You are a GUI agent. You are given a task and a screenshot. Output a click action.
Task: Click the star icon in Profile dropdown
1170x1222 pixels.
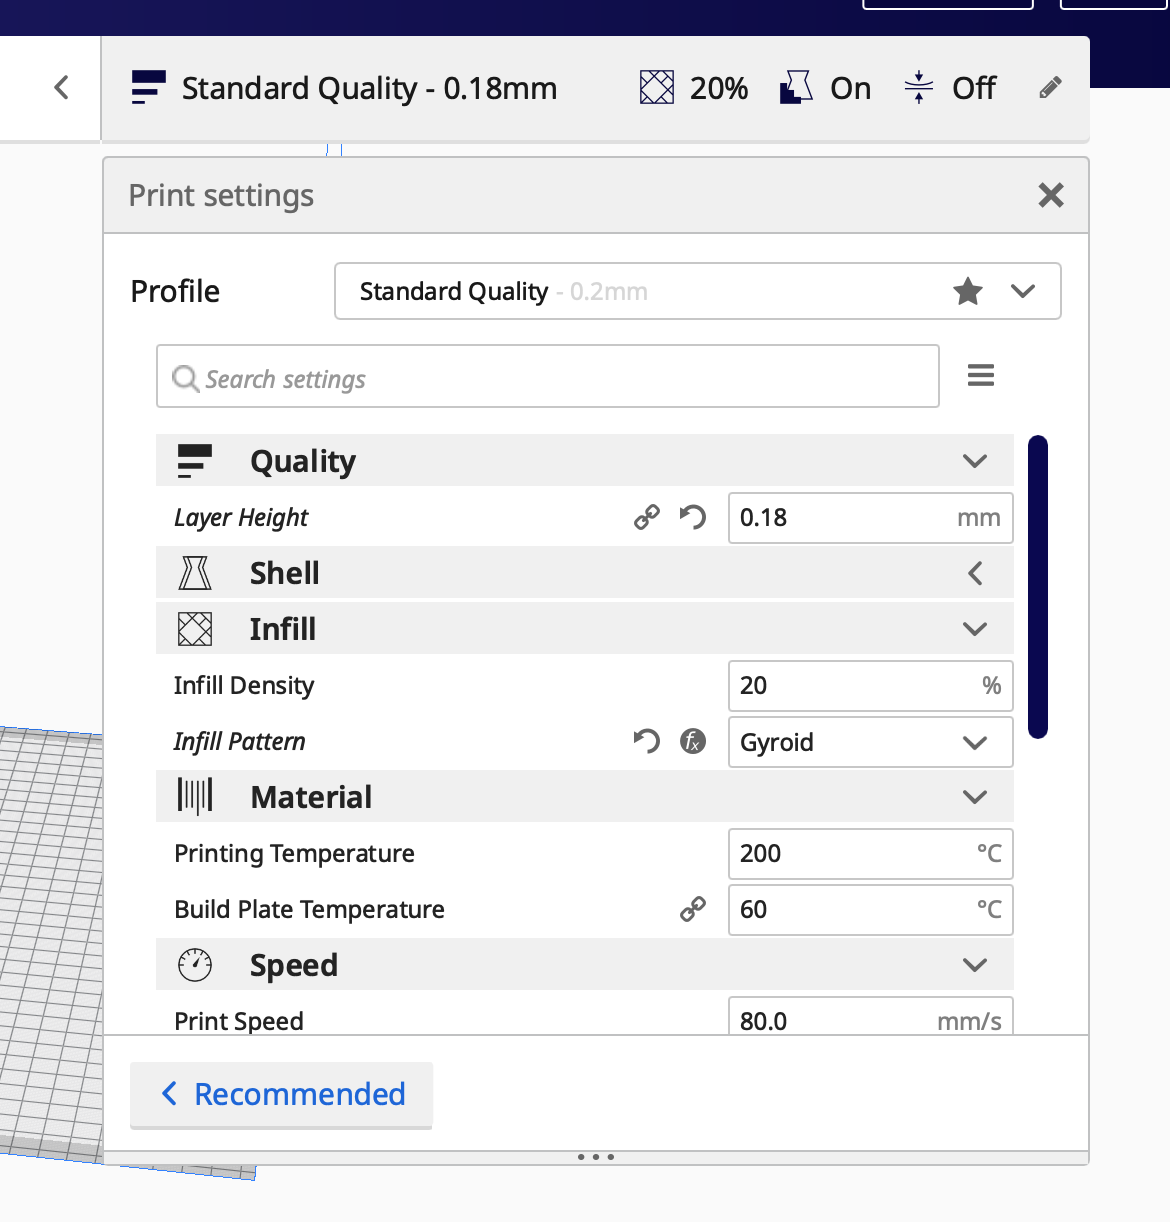pyautogui.click(x=968, y=292)
